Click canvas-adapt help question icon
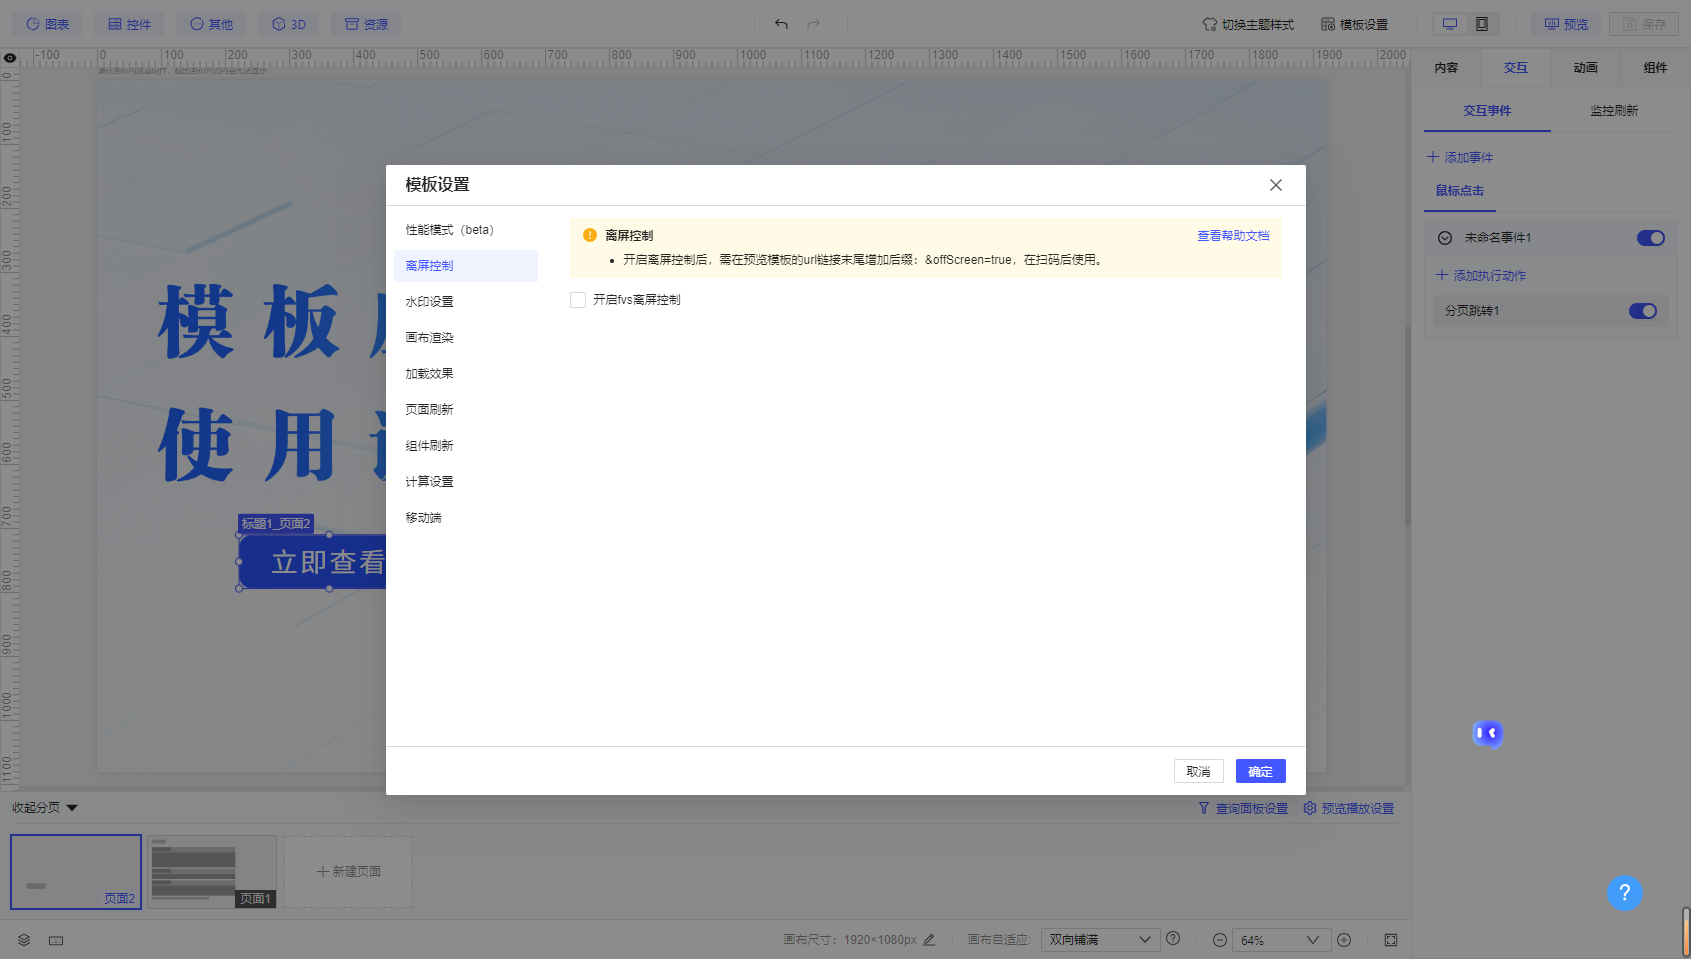Screen dimensions: 1691x959 pyautogui.click(x=1173, y=939)
